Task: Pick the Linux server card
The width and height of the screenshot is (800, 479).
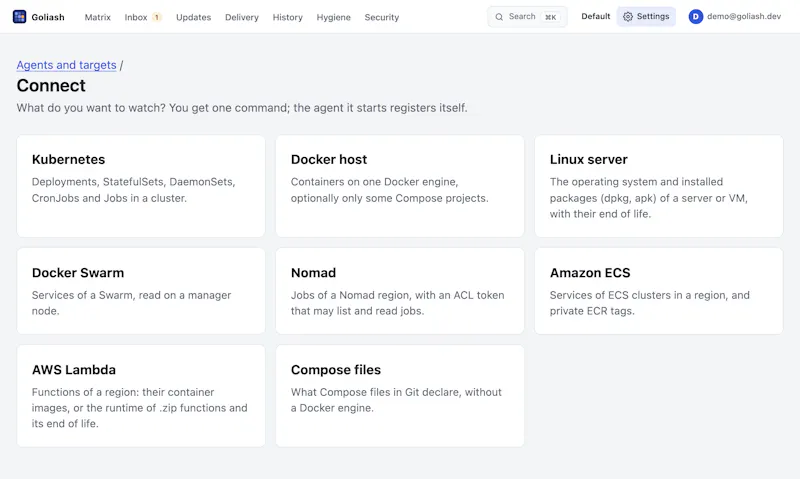Action: 659,186
